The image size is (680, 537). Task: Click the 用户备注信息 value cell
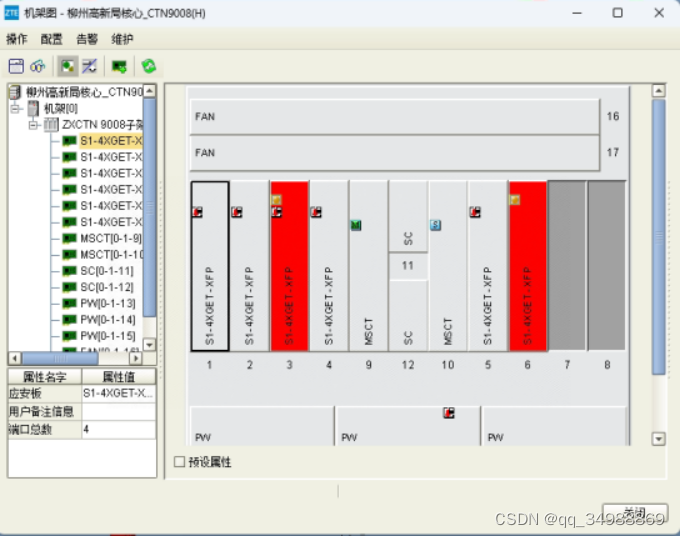pyautogui.click(x=119, y=411)
